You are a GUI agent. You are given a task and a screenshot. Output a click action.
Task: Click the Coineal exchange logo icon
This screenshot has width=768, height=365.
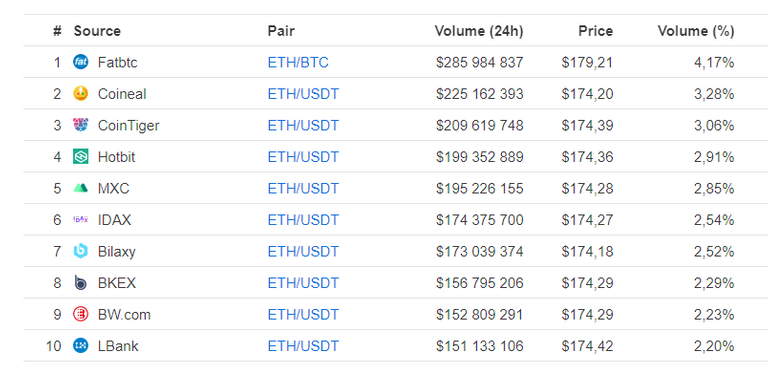click(x=81, y=94)
